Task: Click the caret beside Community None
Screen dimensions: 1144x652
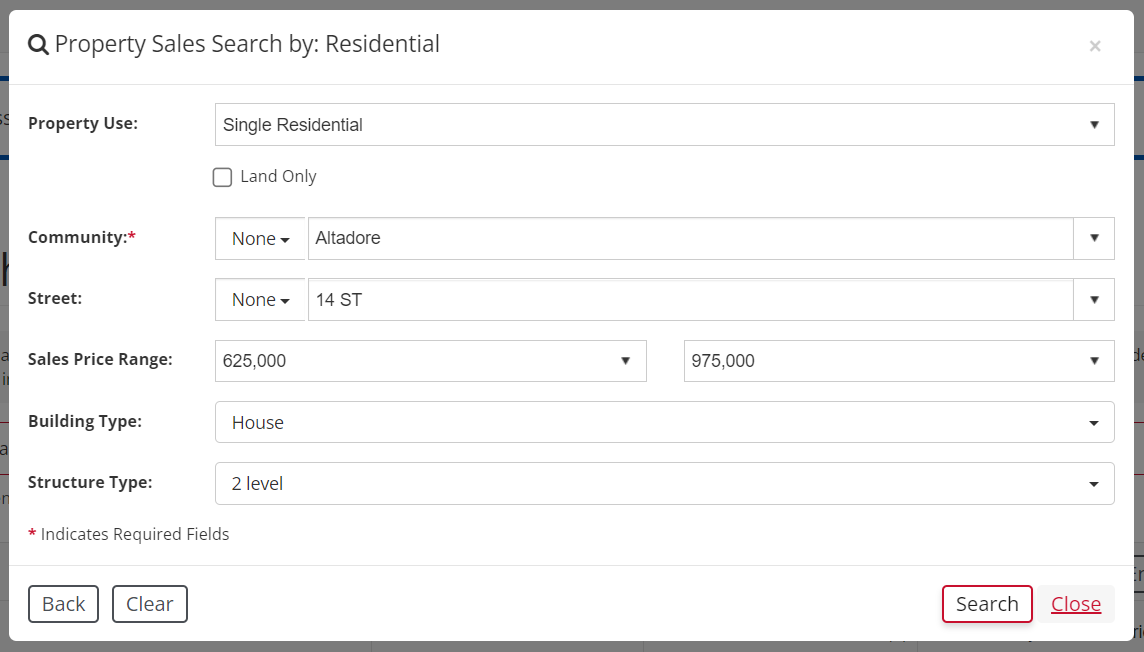Action: click(285, 240)
